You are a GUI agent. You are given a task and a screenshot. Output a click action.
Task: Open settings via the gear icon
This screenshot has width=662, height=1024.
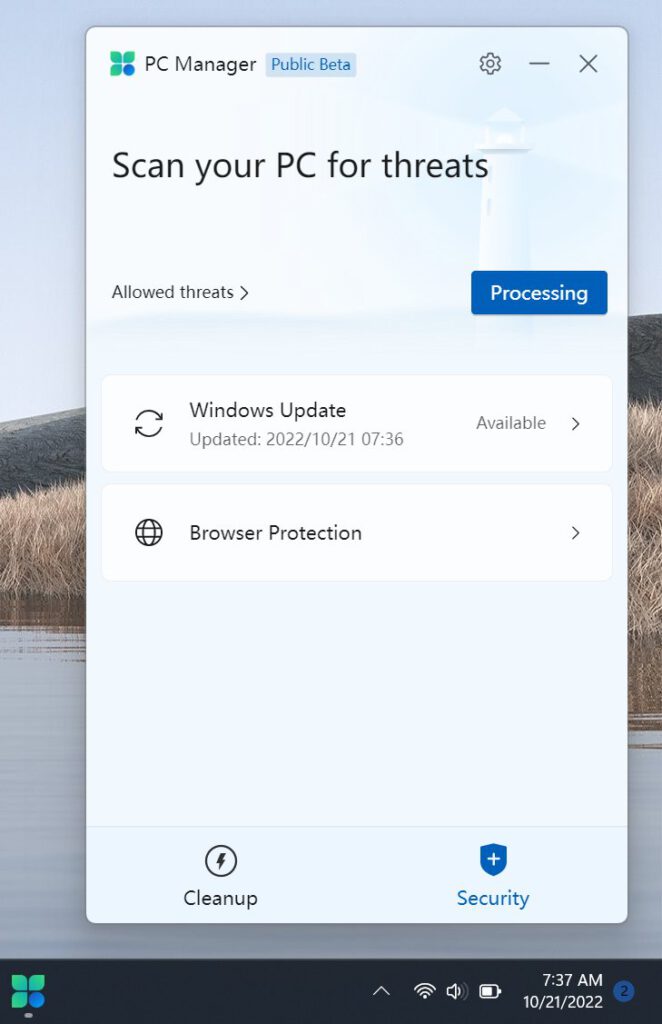(490, 64)
